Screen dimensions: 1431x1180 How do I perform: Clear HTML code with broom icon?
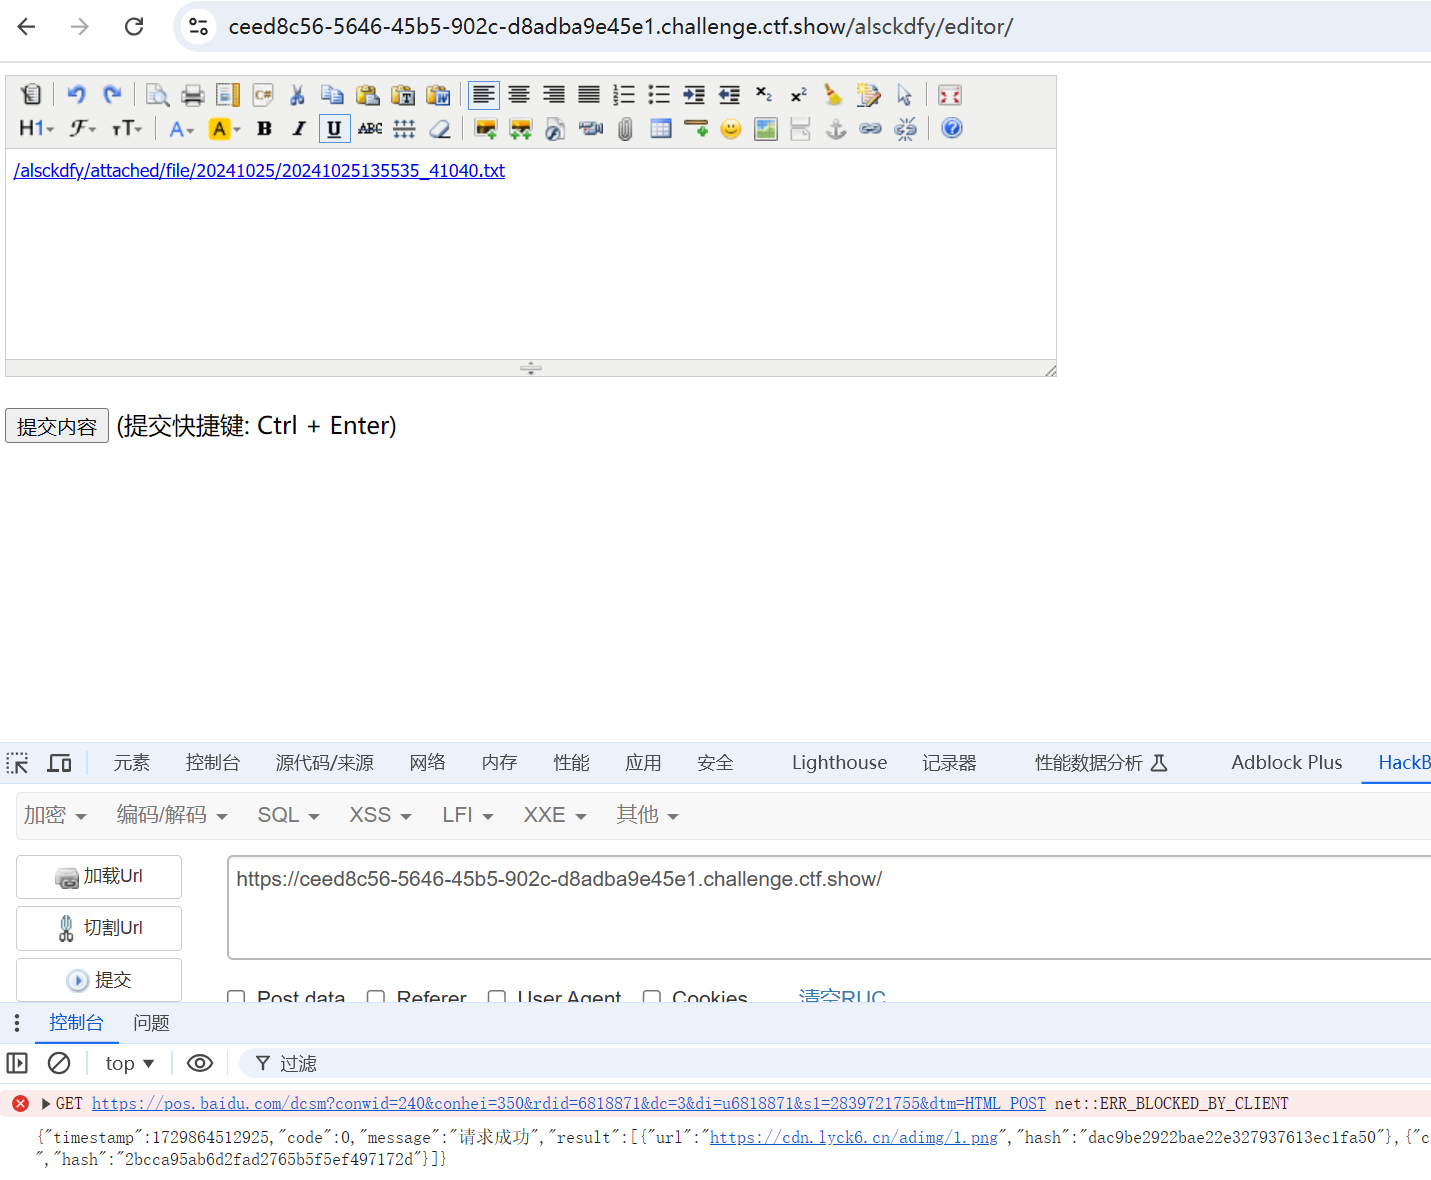pos(833,95)
